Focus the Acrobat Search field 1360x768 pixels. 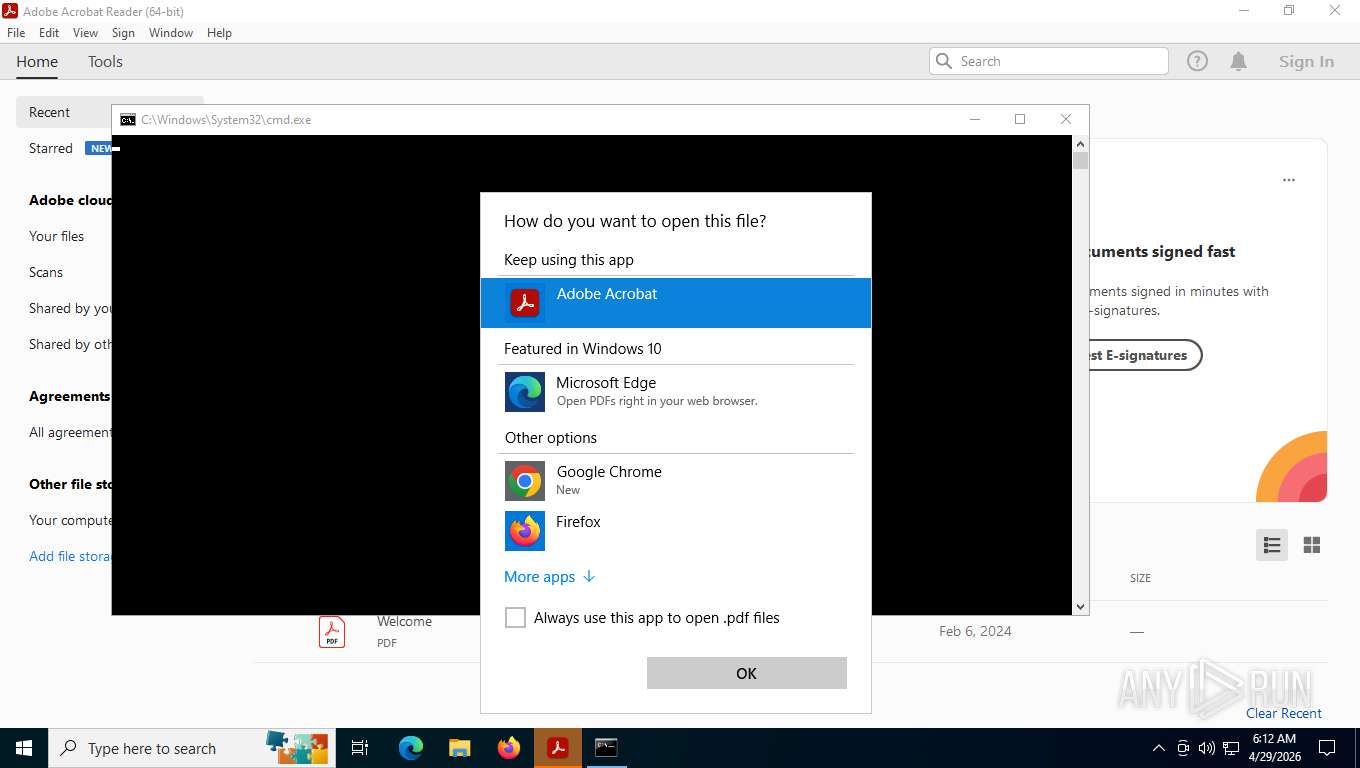coord(1049,61)
